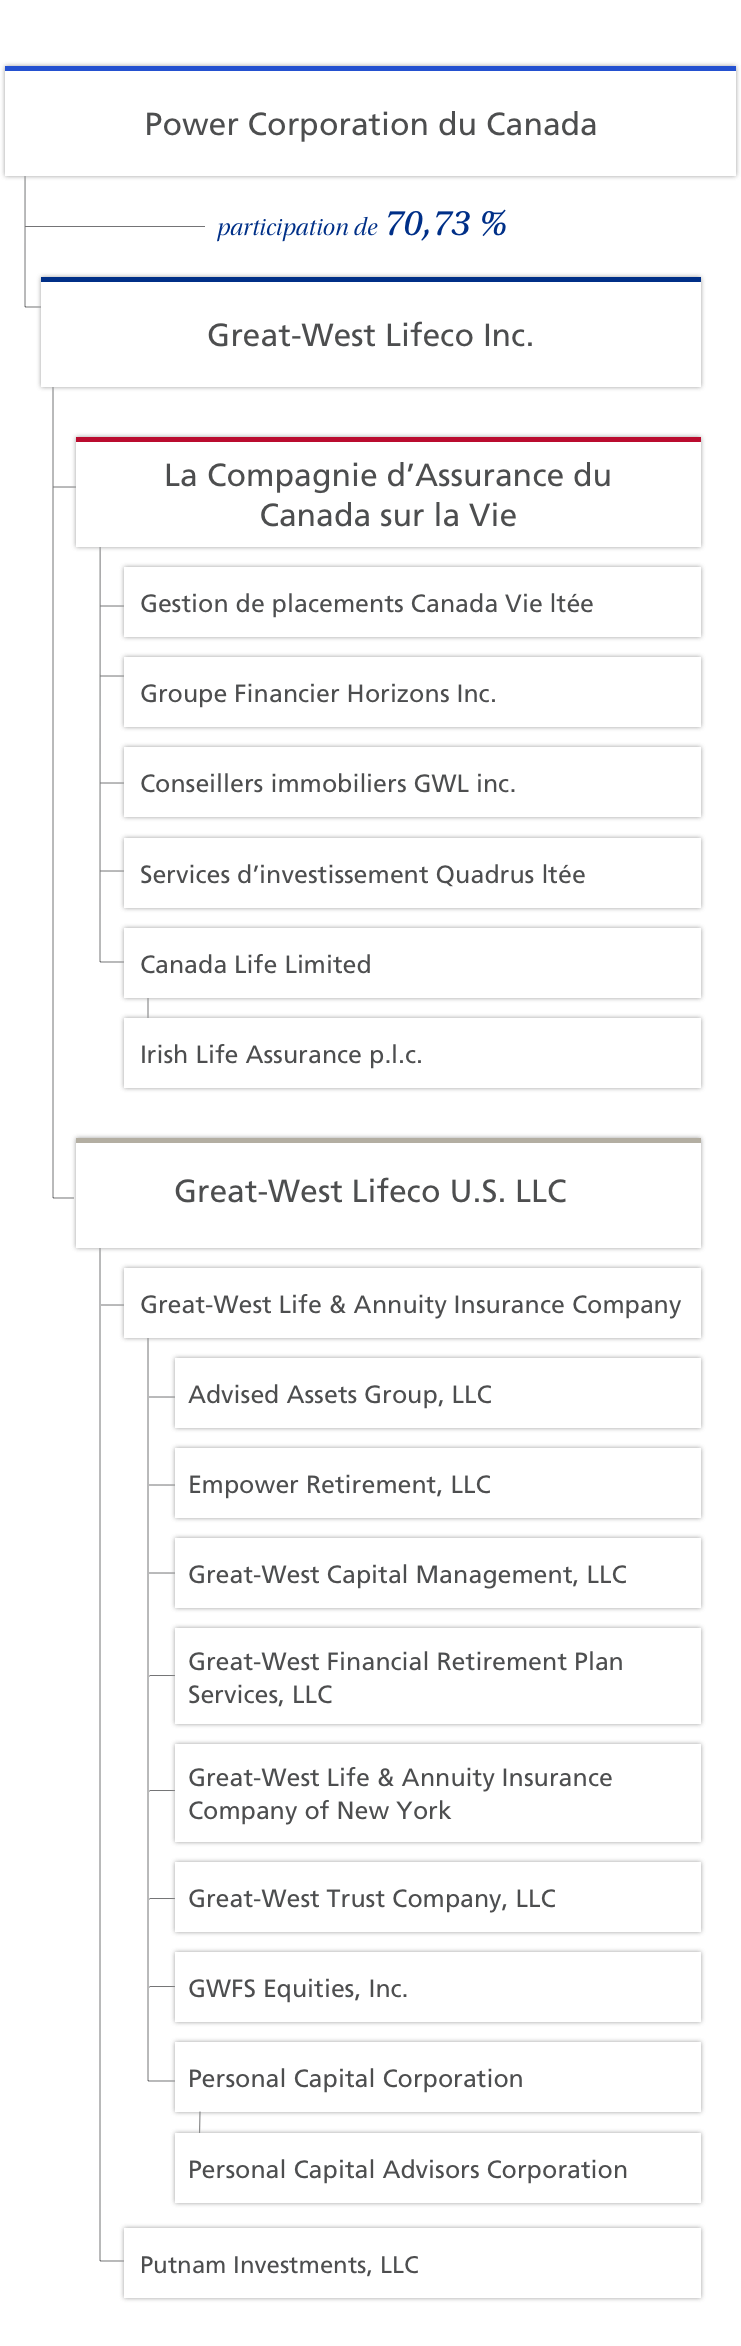Image resolution: width=741 pixels, height=2346 pixels.
Task: Select Gestion de placements Canada Vie ltée
Action: click(x=412, y=603)
